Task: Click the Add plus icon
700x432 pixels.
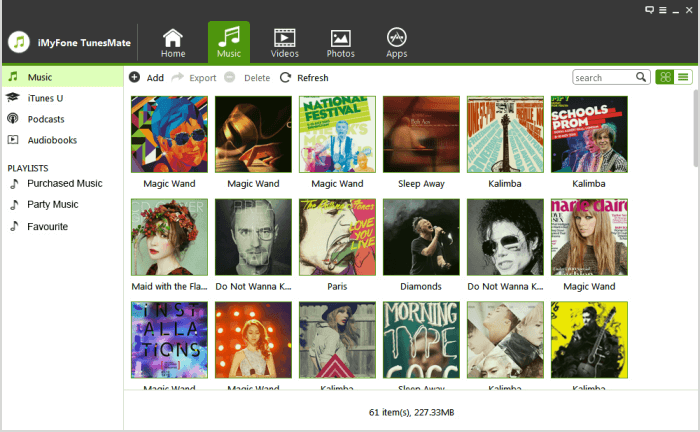Action: pyautogui.click(x=134, y=77)
